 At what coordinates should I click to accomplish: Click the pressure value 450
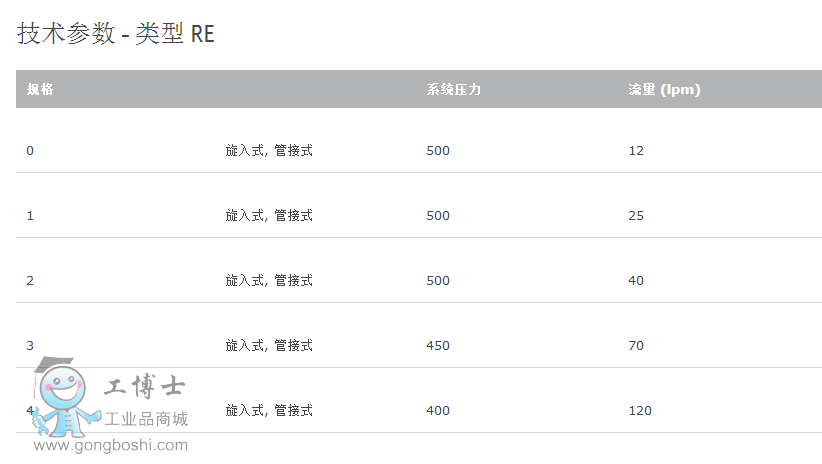tap(438, 346)
